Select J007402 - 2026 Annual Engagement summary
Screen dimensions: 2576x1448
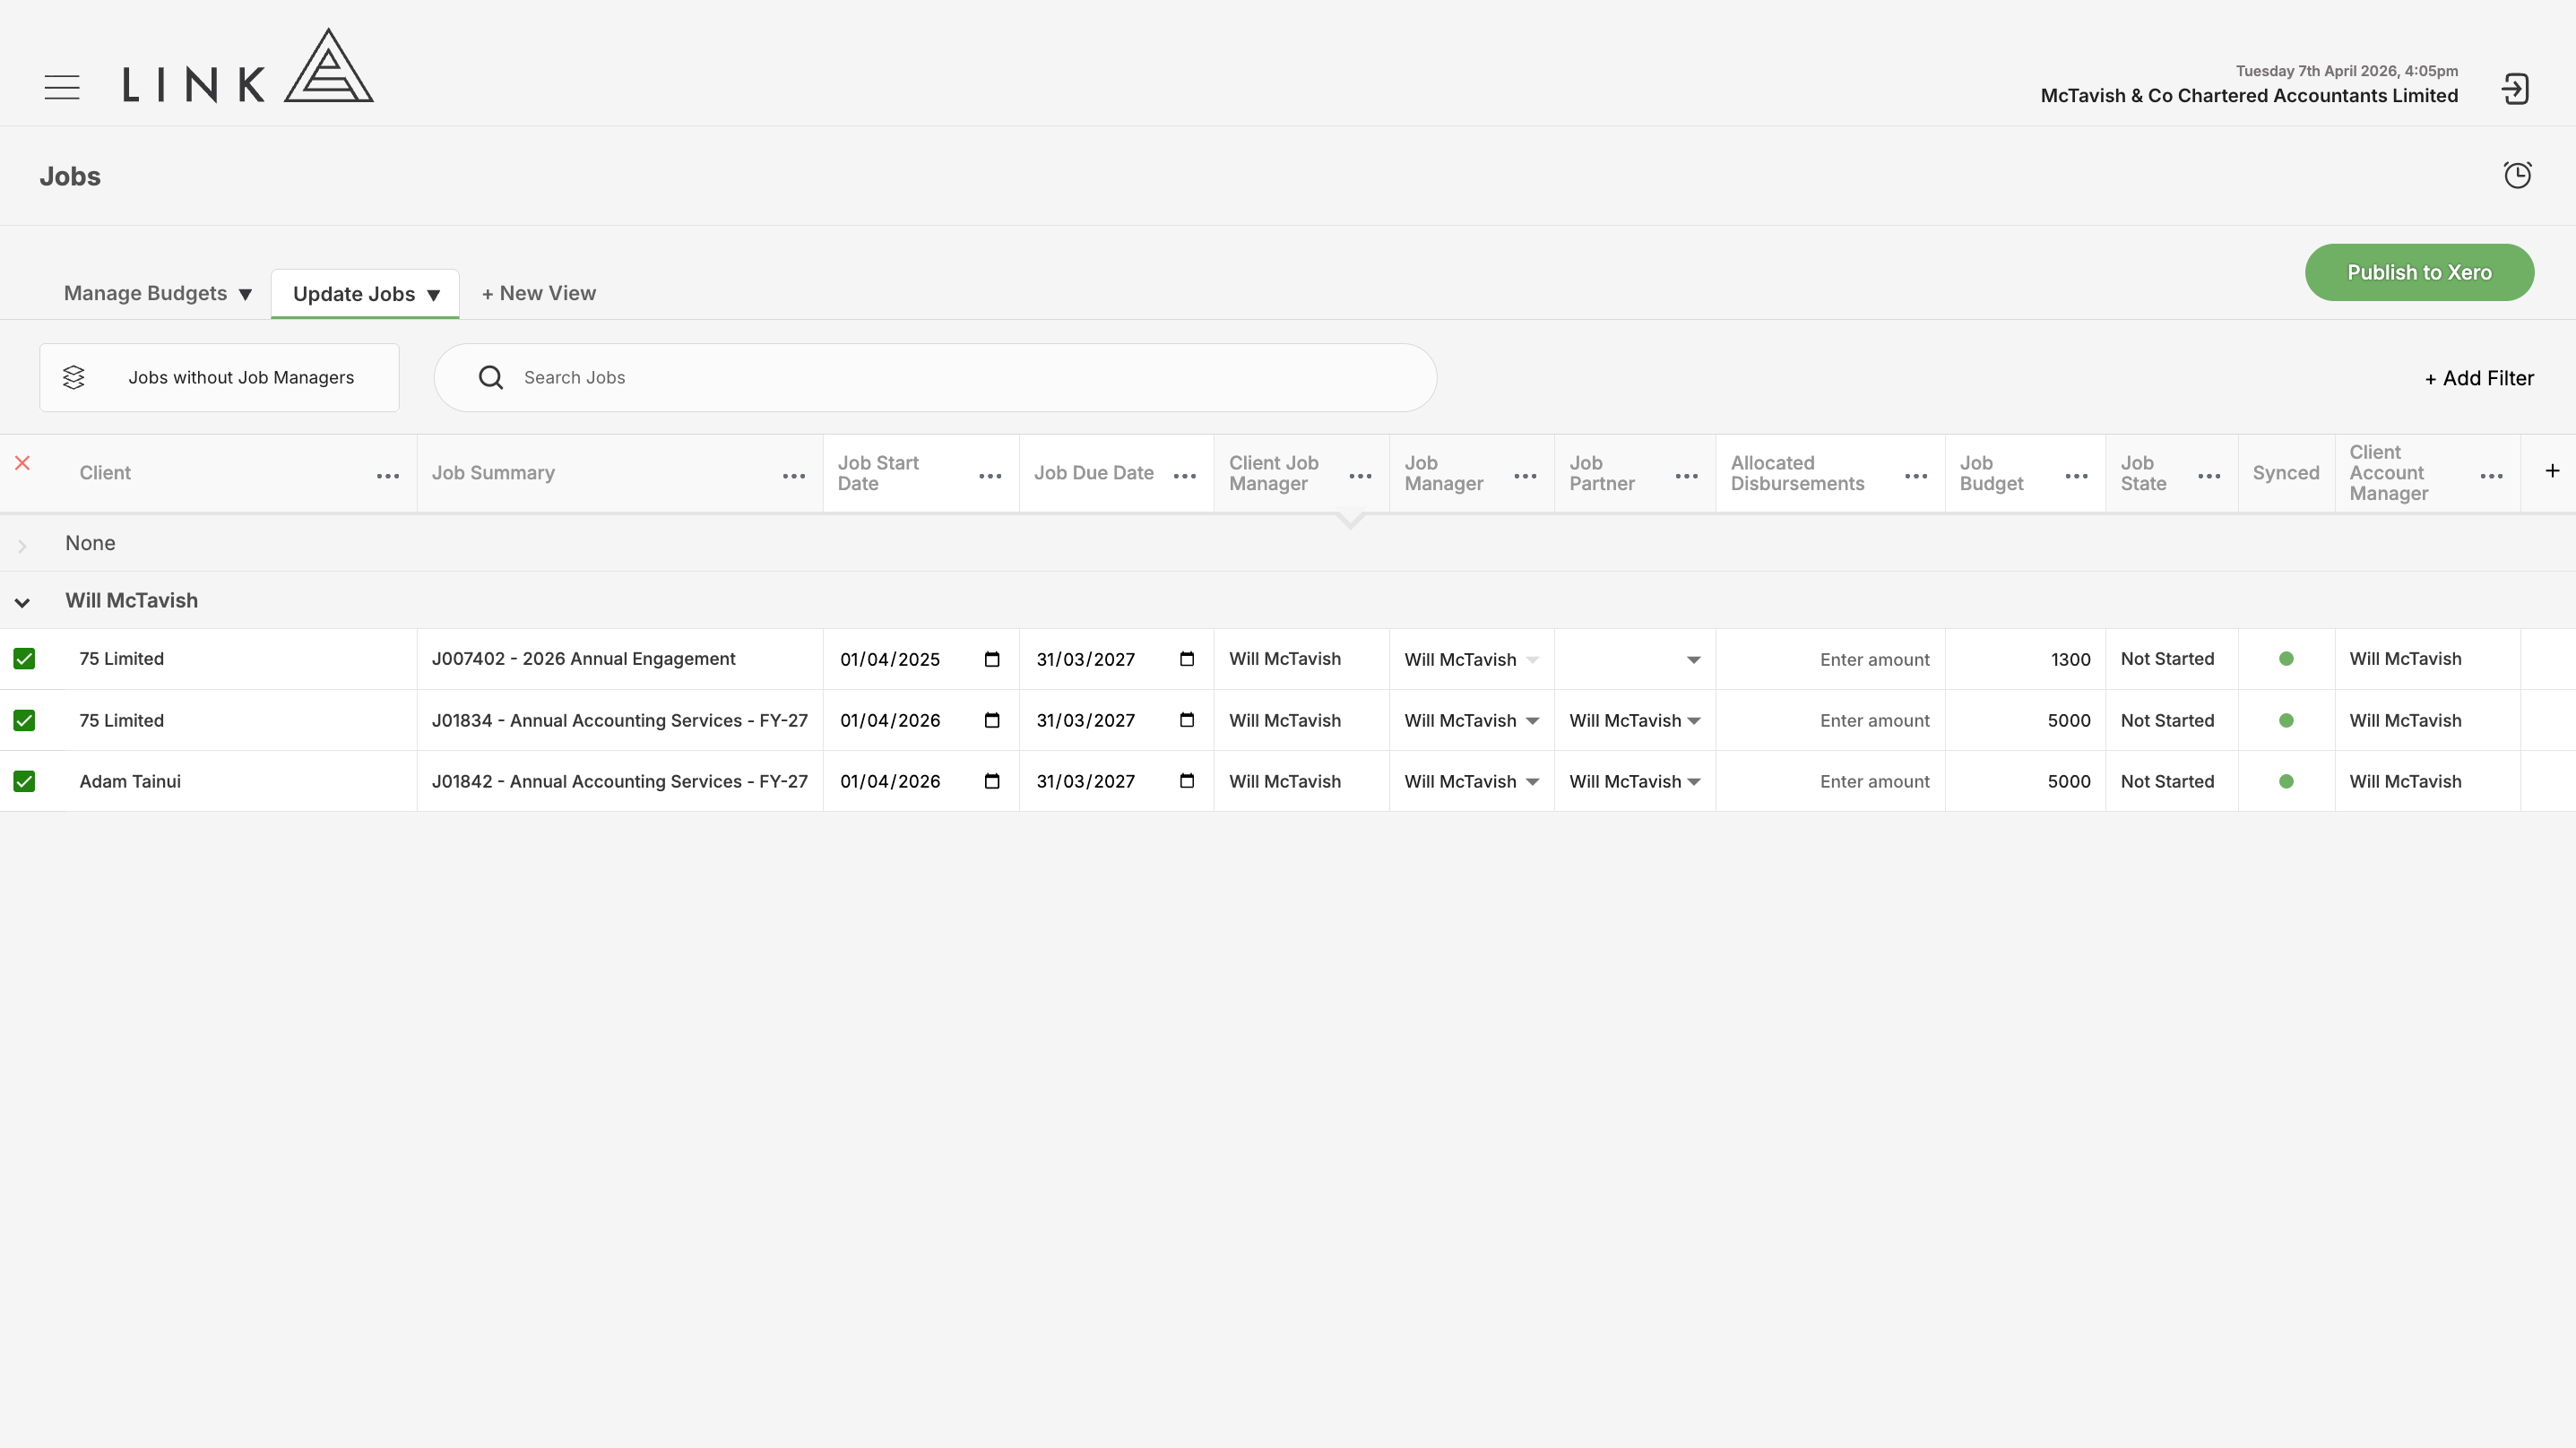583,659
